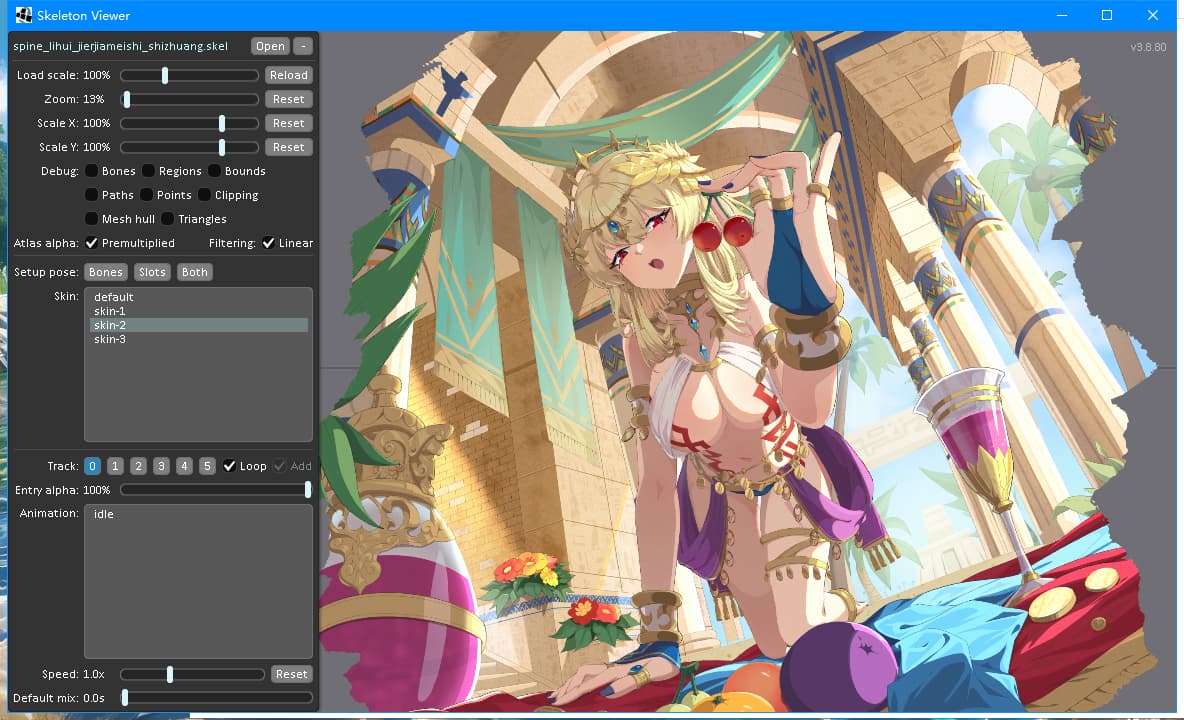Disable the Loop checkbox

click(x=229, y=466)
